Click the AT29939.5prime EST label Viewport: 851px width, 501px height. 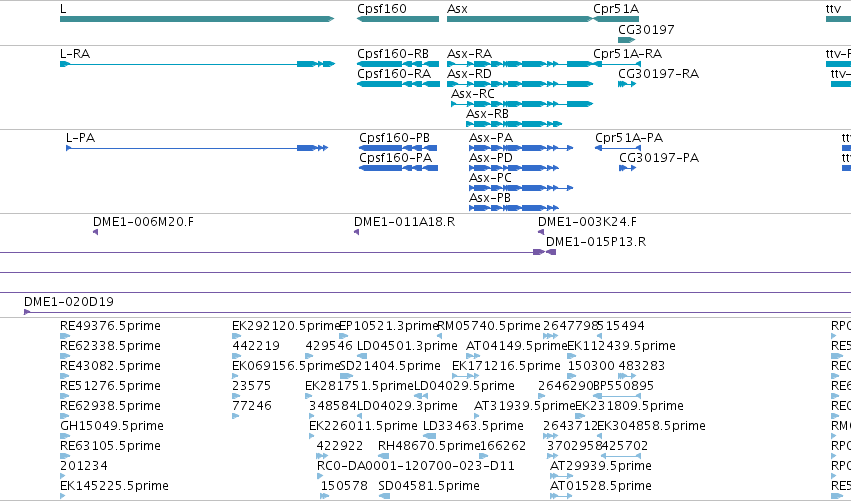601,466
